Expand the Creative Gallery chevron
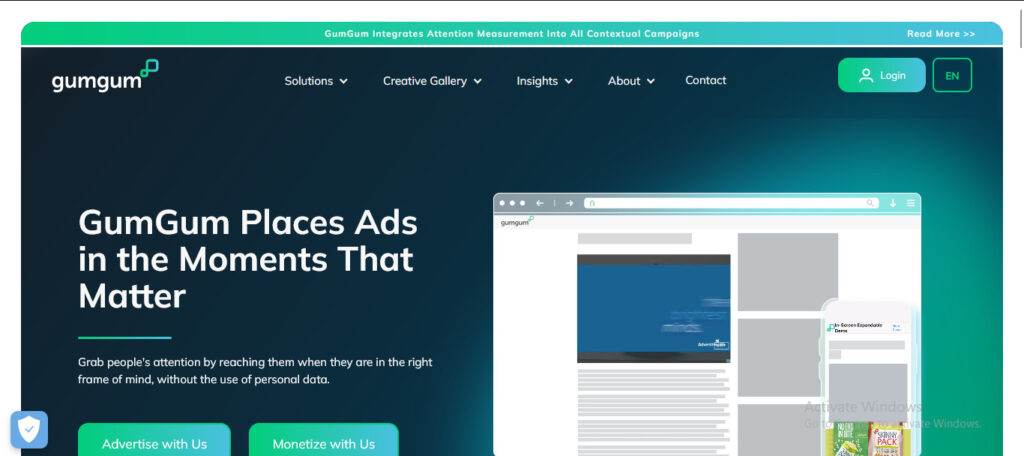 click(x=477, y=82)
